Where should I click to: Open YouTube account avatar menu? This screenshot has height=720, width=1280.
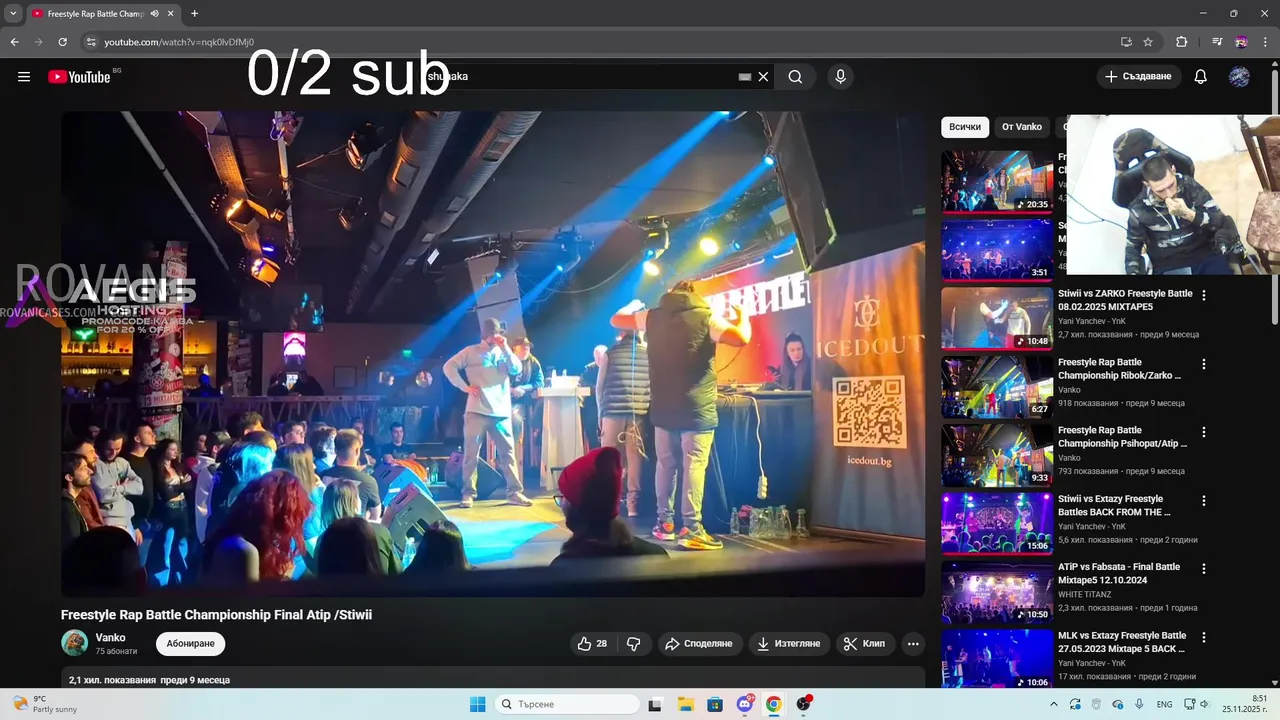point(1239,77)
